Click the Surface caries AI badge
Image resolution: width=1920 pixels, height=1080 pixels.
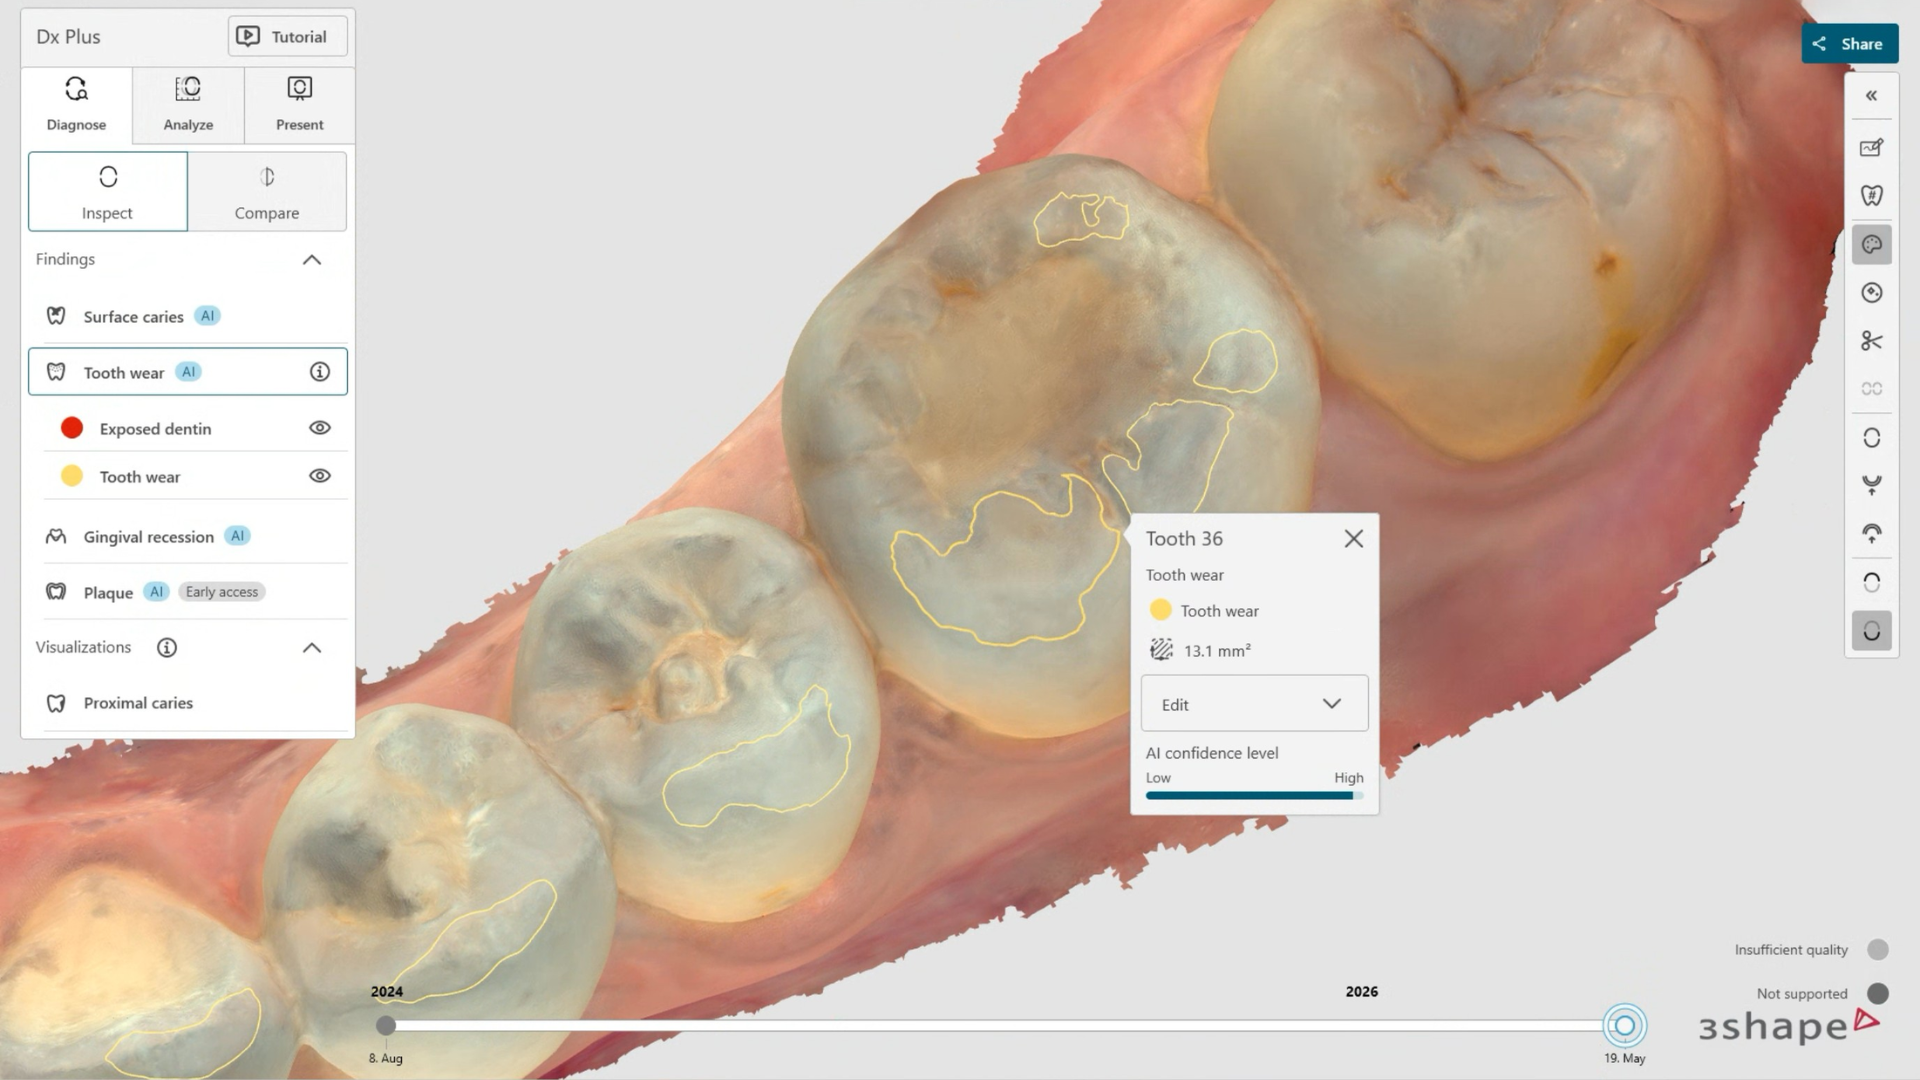[207, 316]
